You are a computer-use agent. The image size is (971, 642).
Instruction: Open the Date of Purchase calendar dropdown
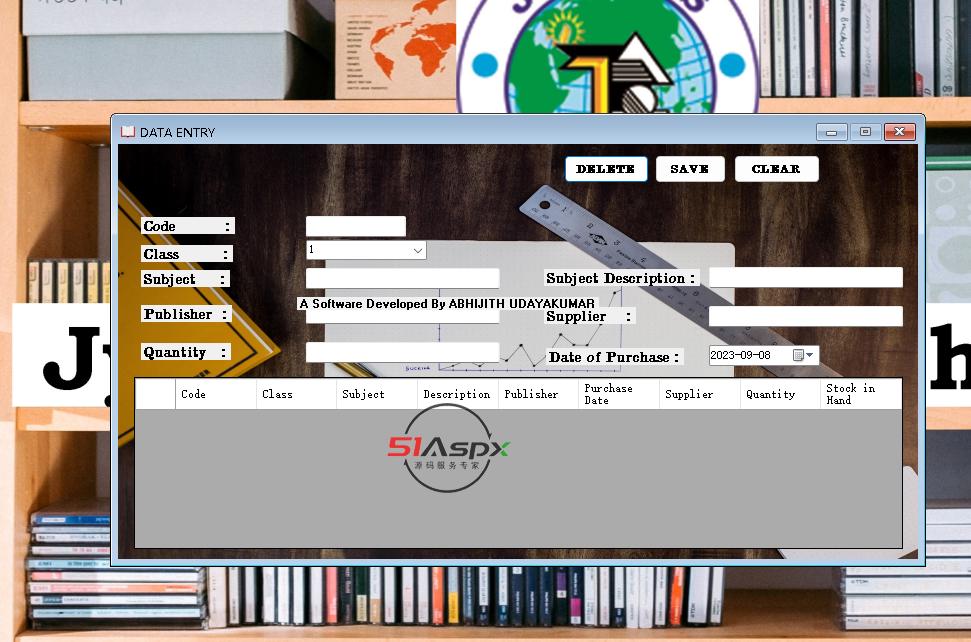click(x=803, y=355)
